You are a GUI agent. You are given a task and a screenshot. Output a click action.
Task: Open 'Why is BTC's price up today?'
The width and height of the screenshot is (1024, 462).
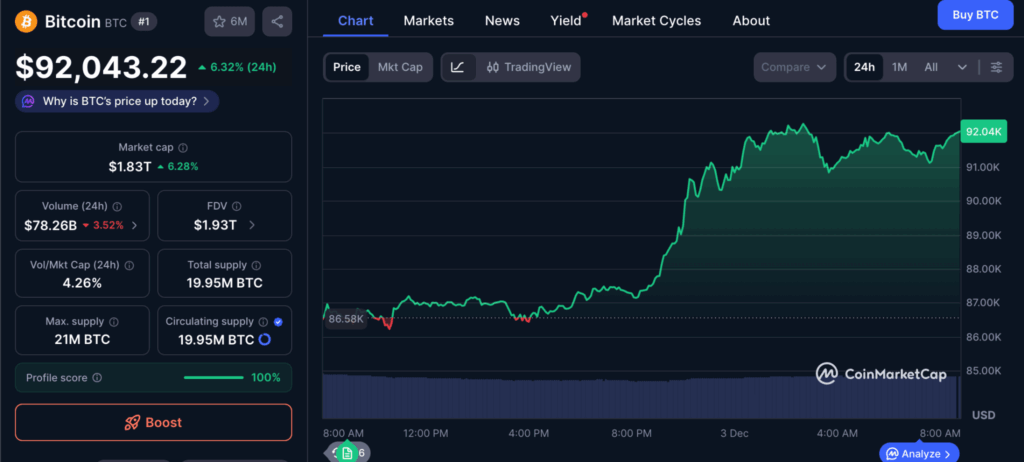117,101
